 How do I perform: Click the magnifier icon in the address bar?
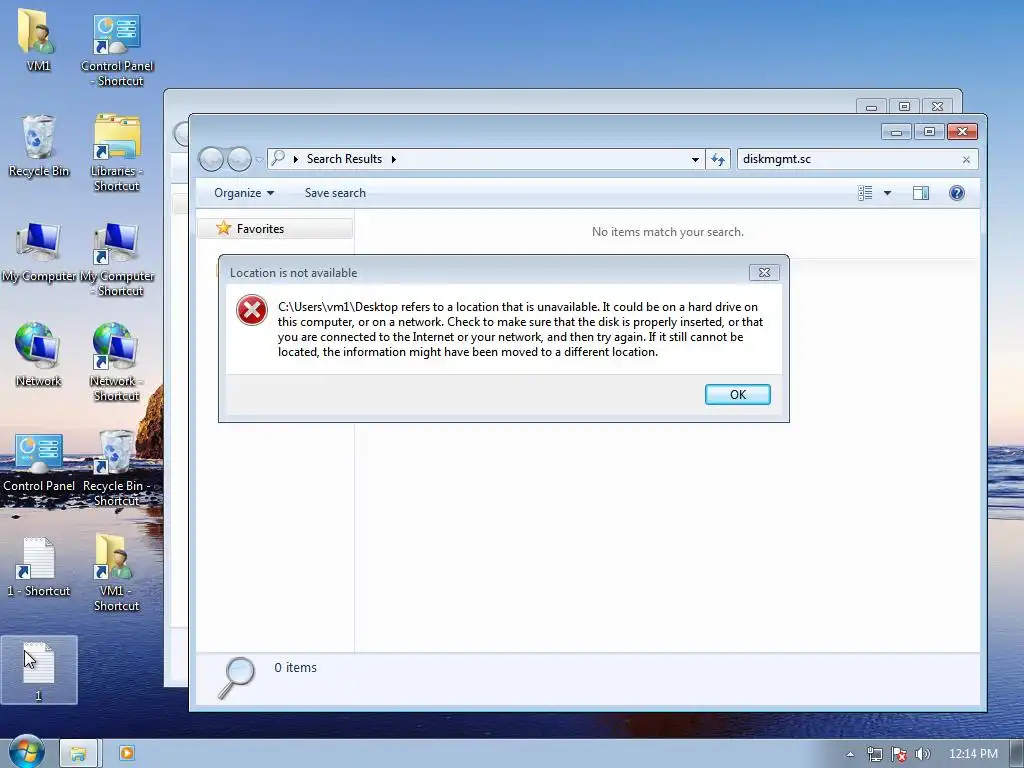point(279,159)
